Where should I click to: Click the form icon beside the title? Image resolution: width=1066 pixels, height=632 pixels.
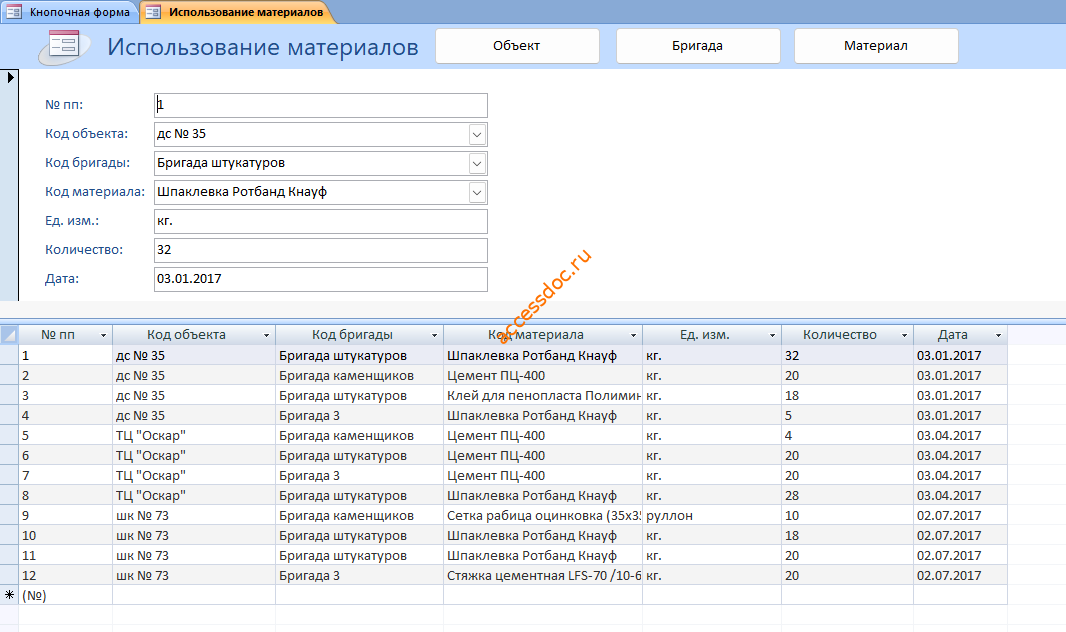click(x=64, y=46)
